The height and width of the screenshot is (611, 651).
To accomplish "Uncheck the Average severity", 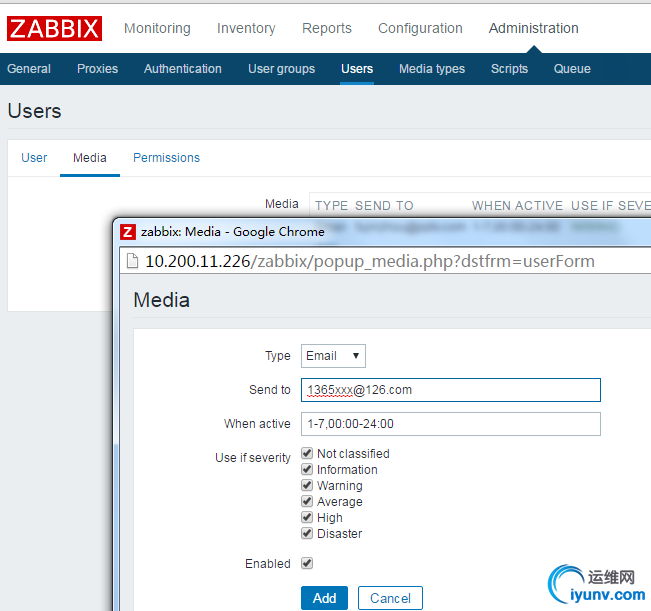I will [307, 501].
